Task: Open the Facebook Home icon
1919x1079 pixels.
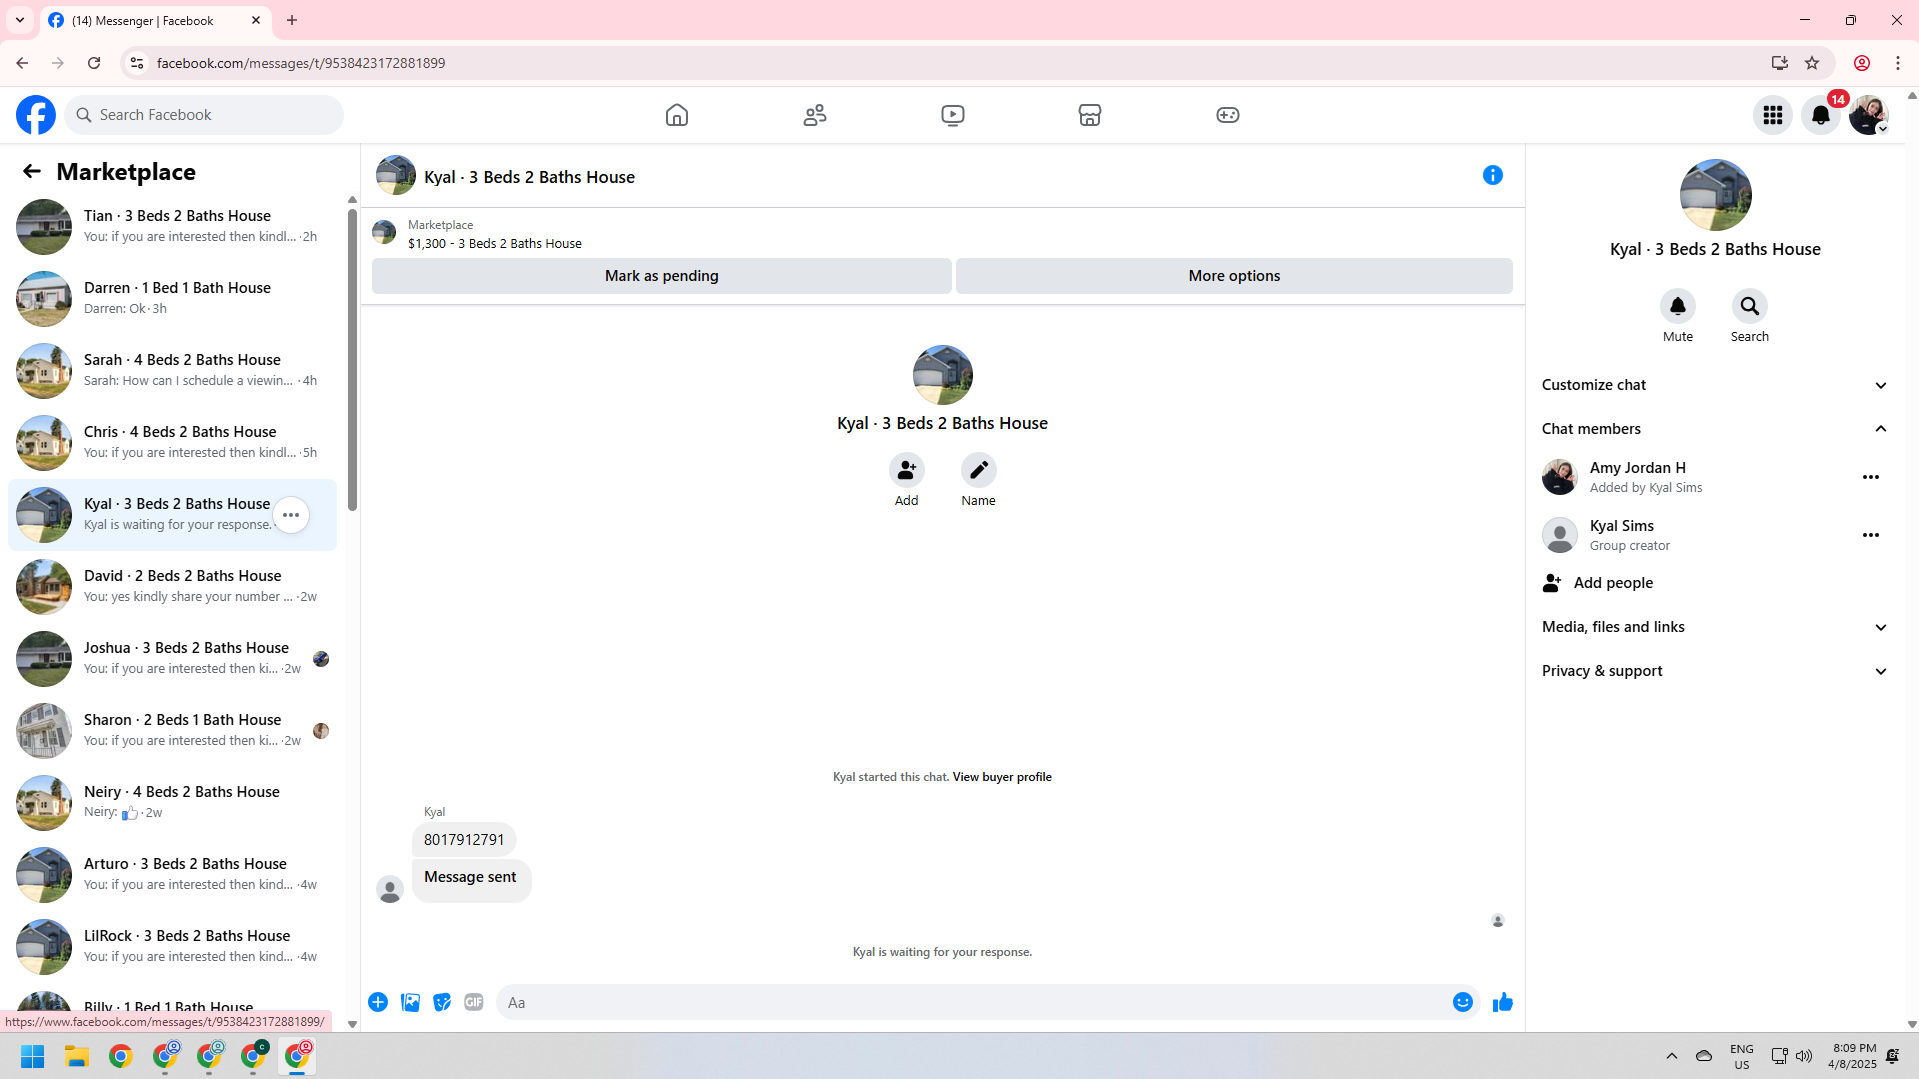Action: coord(677,115)
